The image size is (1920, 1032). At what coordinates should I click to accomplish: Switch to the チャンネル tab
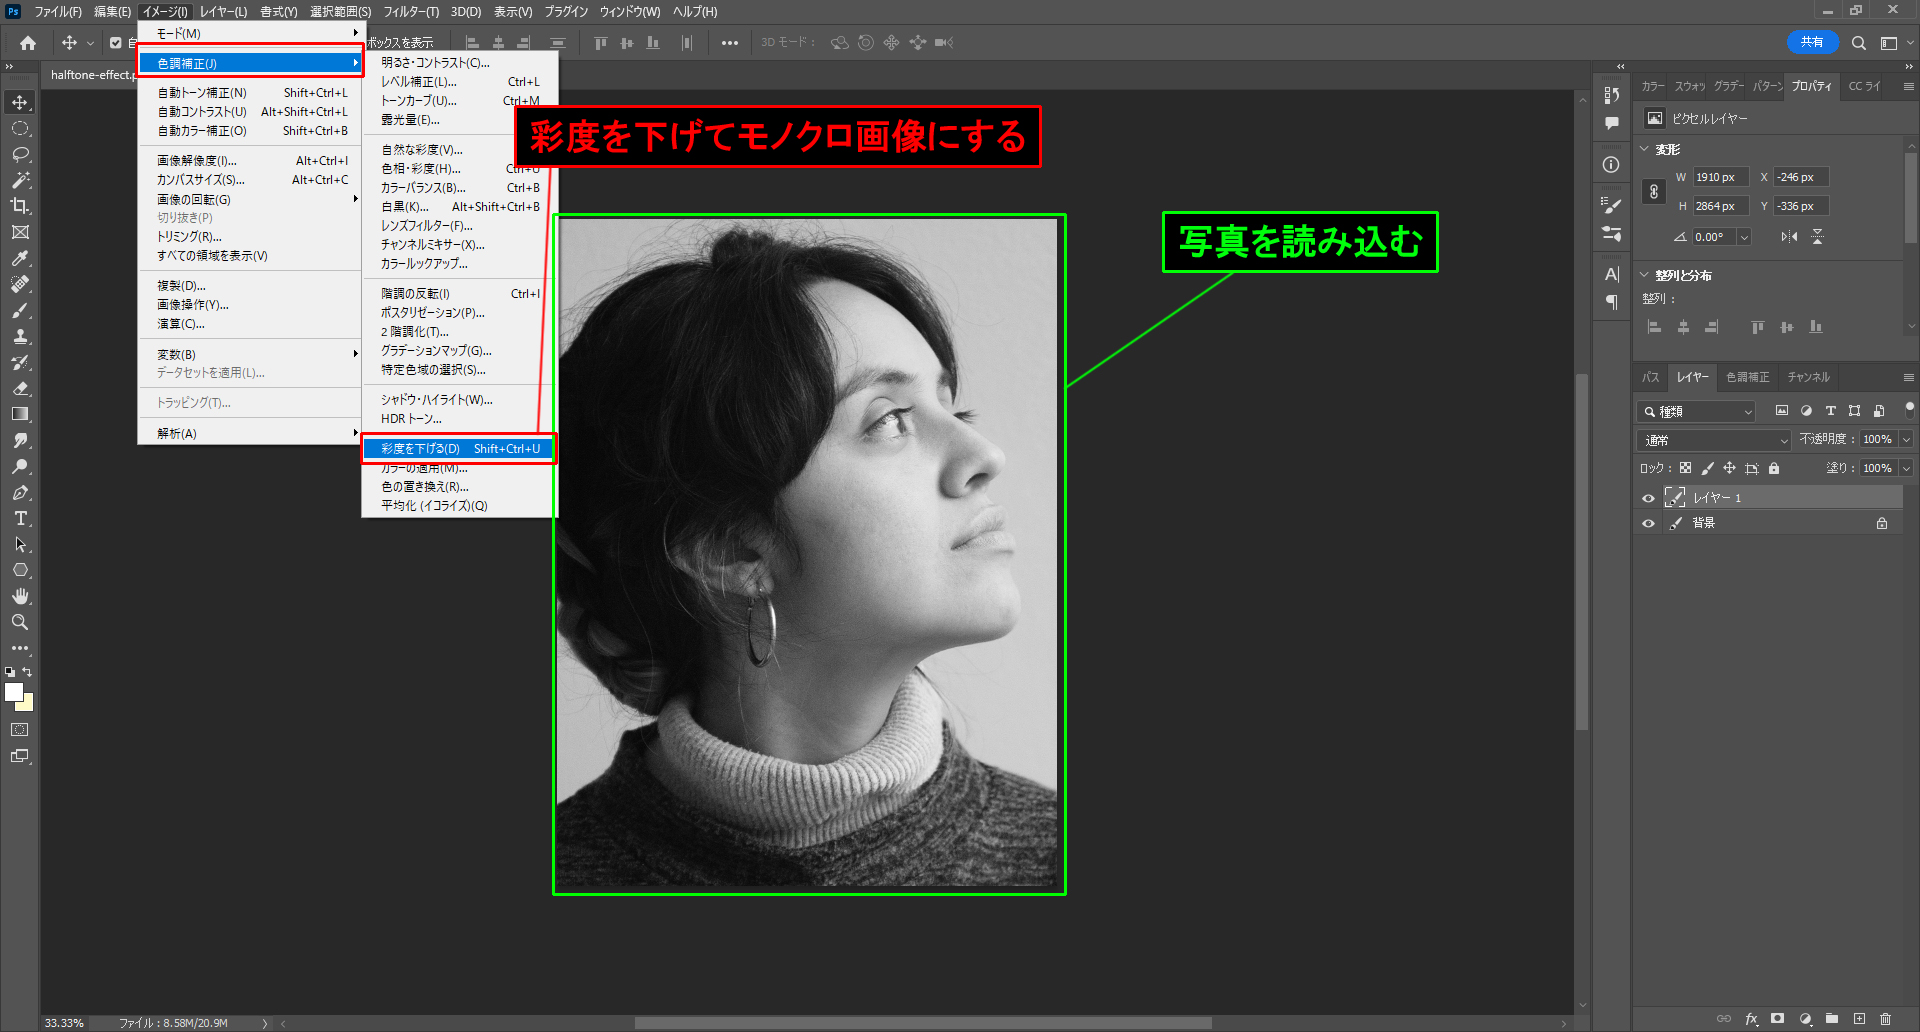coord(1808,377)
